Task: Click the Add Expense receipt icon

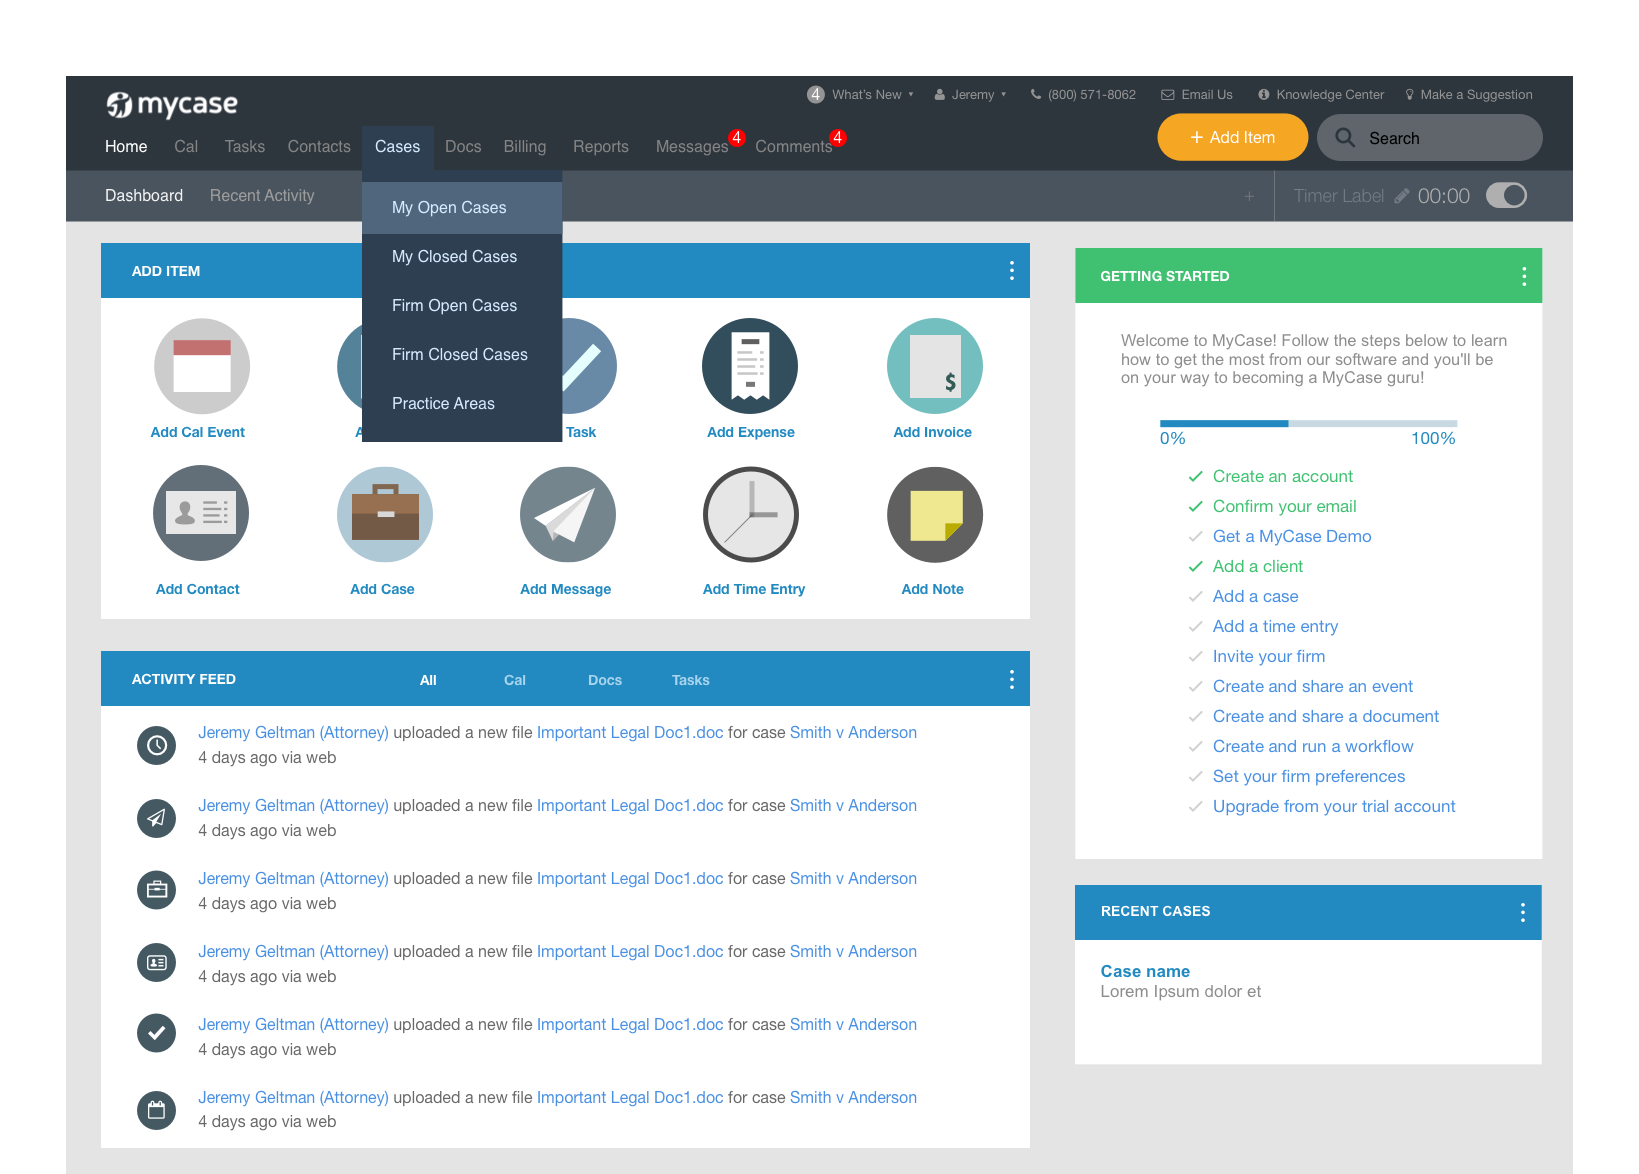Action: pyautogui.click(x=750, y=366)
